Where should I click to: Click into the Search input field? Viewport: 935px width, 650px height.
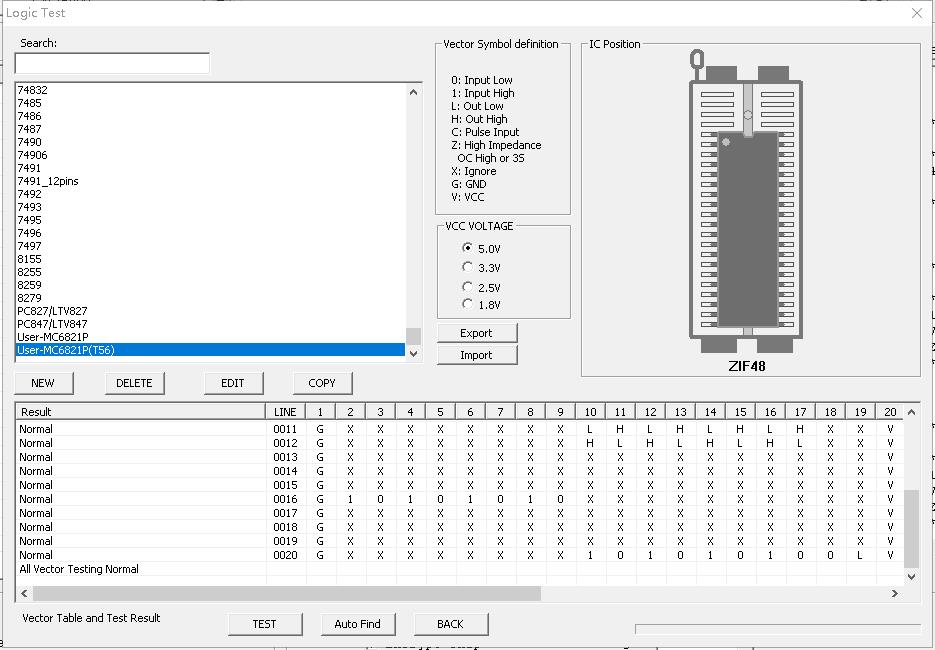[x=112, y=64]
